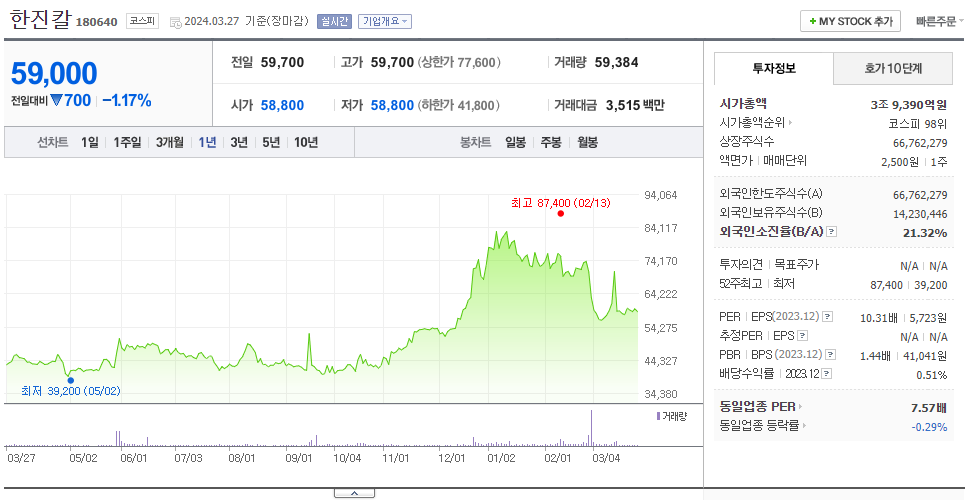The height and width of the screenshot is (500, 968).
Task: Select the 1년 line chart period
Action: [207, 143]
